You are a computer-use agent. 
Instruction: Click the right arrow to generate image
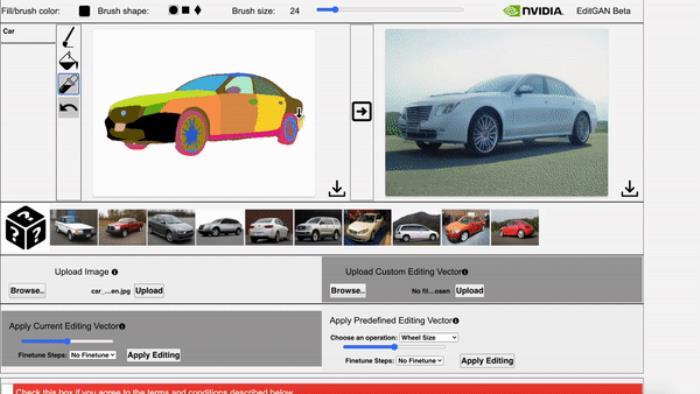point(362,112)
